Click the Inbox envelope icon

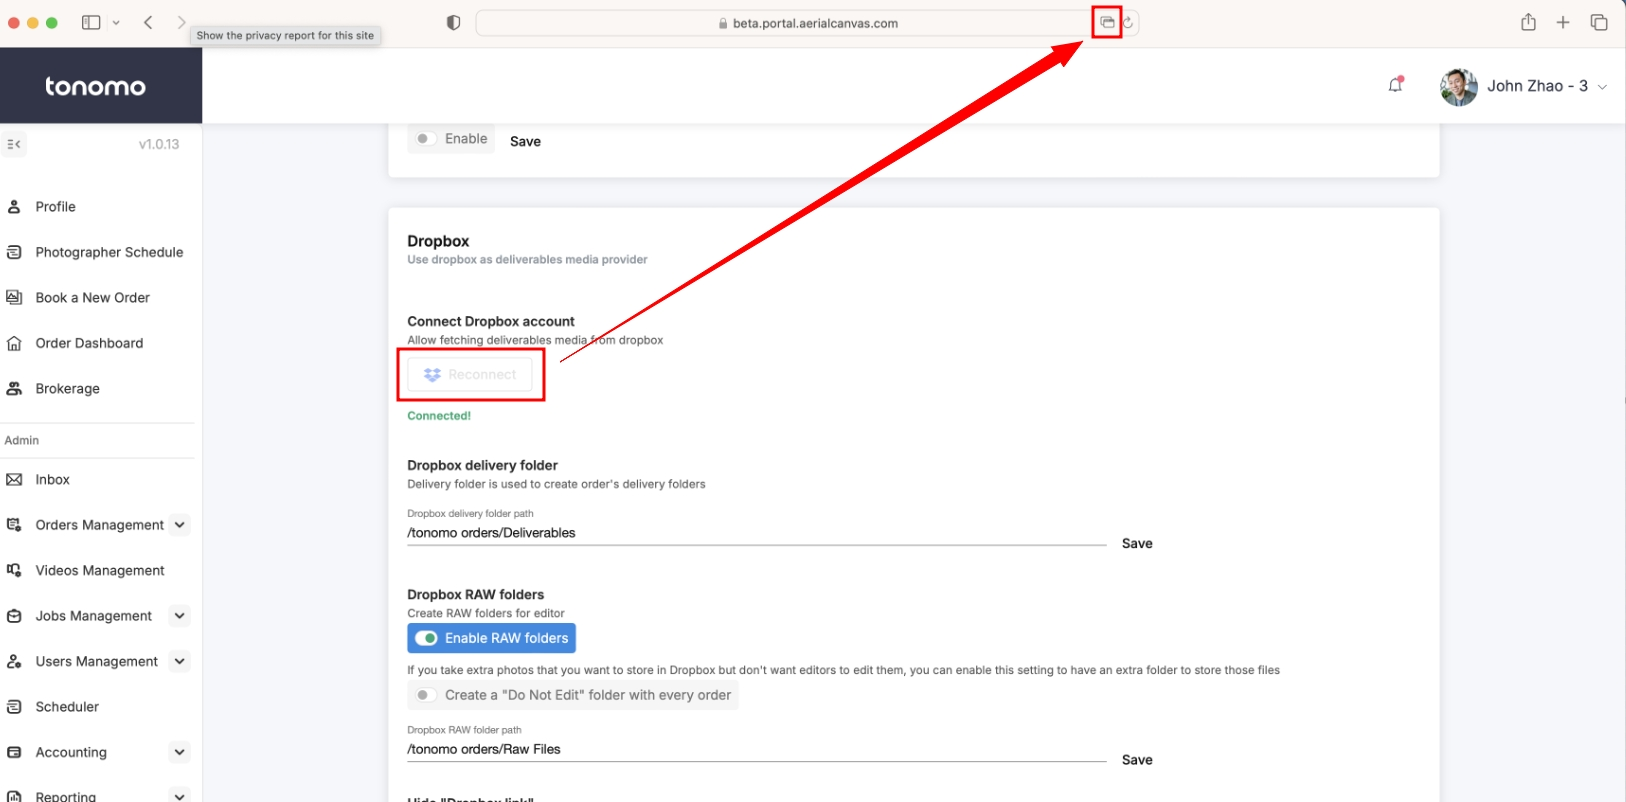pos(14,480)
